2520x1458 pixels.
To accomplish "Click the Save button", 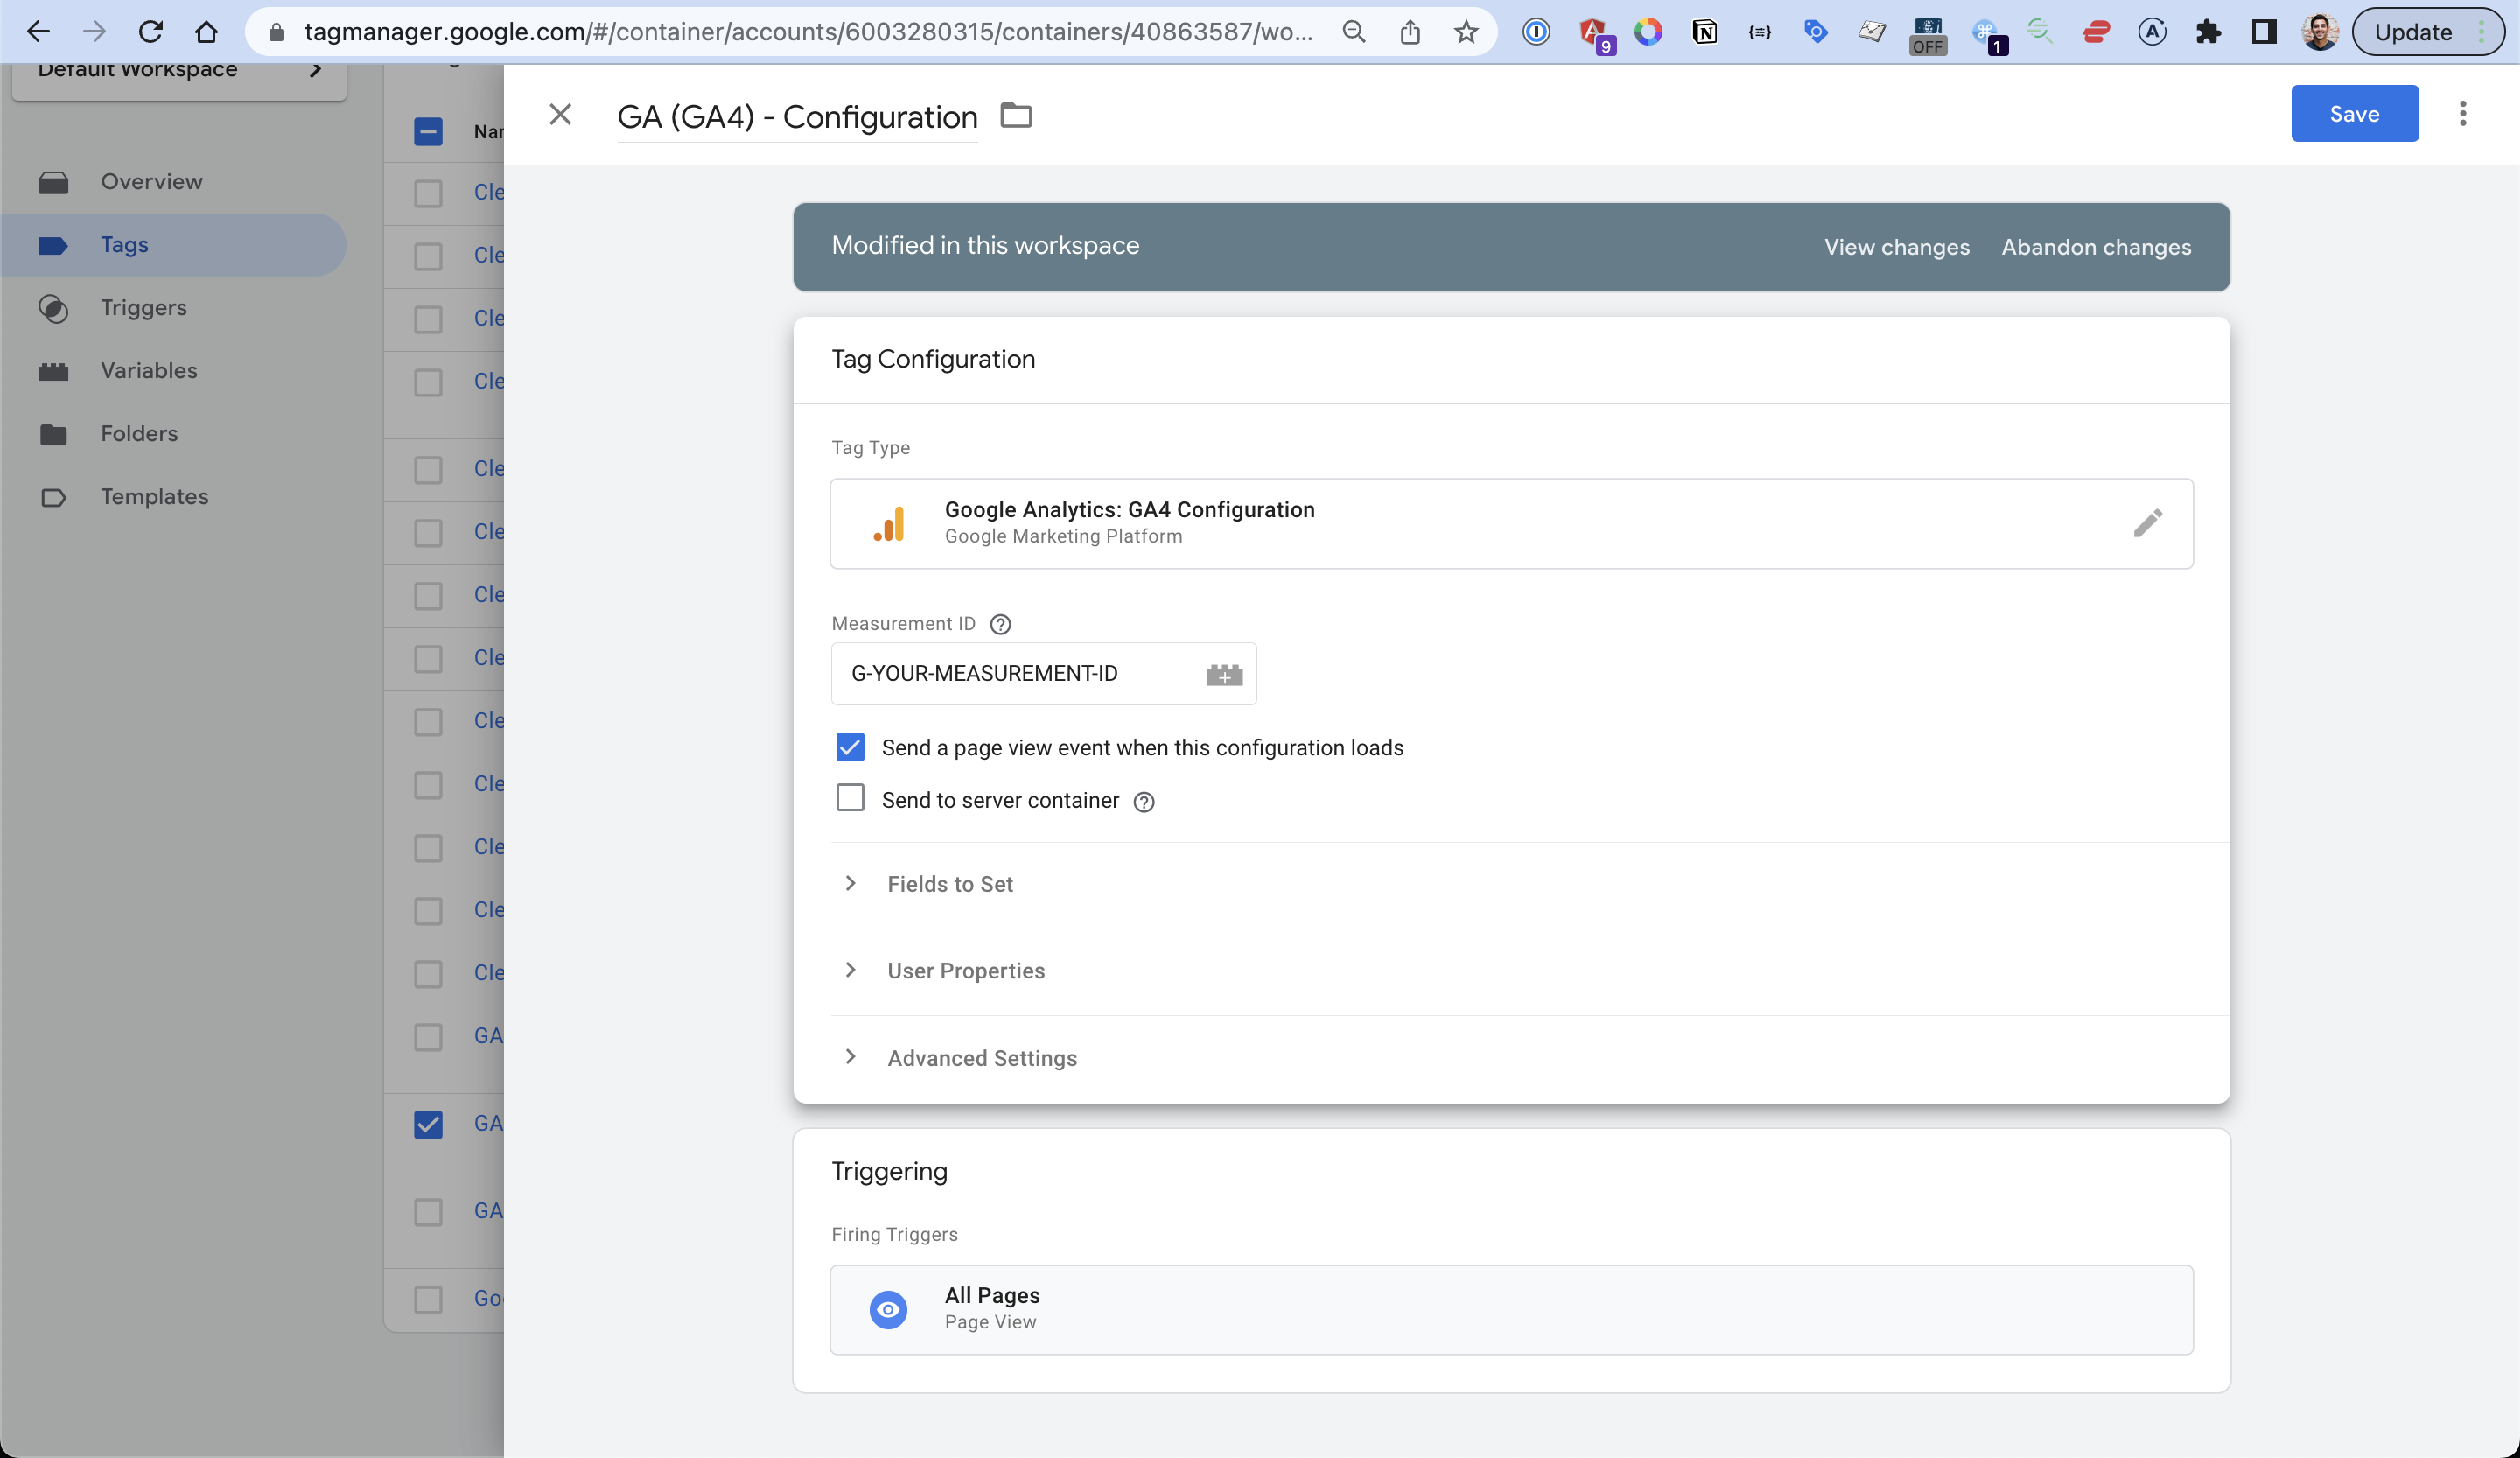I will (x=2354, y=114).
